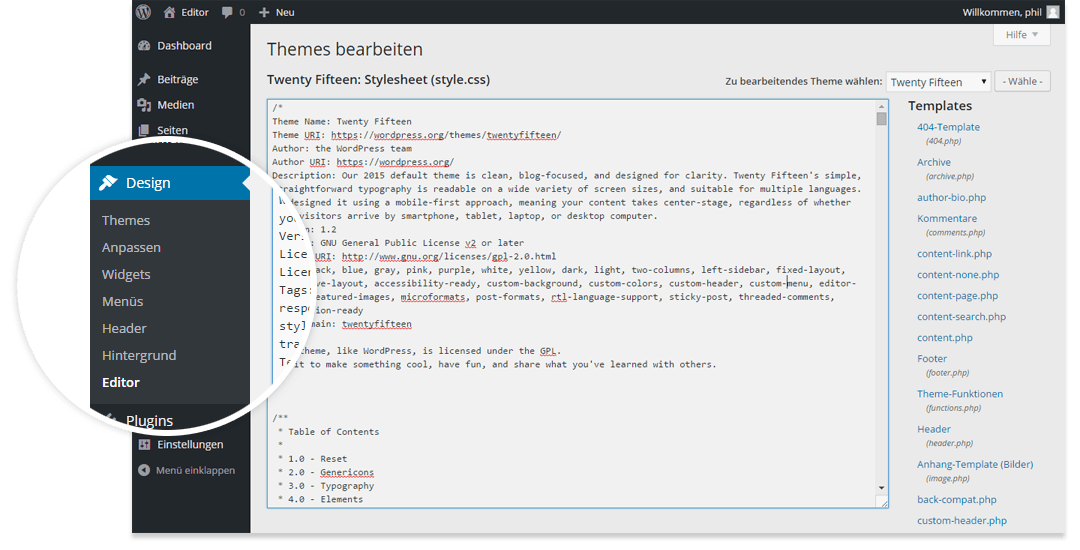Viewport: 1080px width, 550px height.
Task: Open content-none.php template
Action: click(957, 275)
